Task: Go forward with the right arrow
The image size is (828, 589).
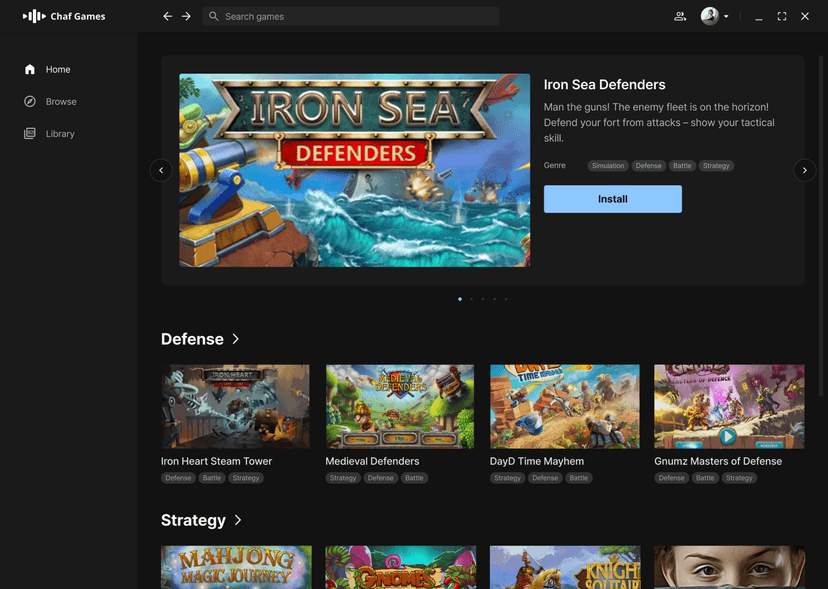Action: point(186,16)
